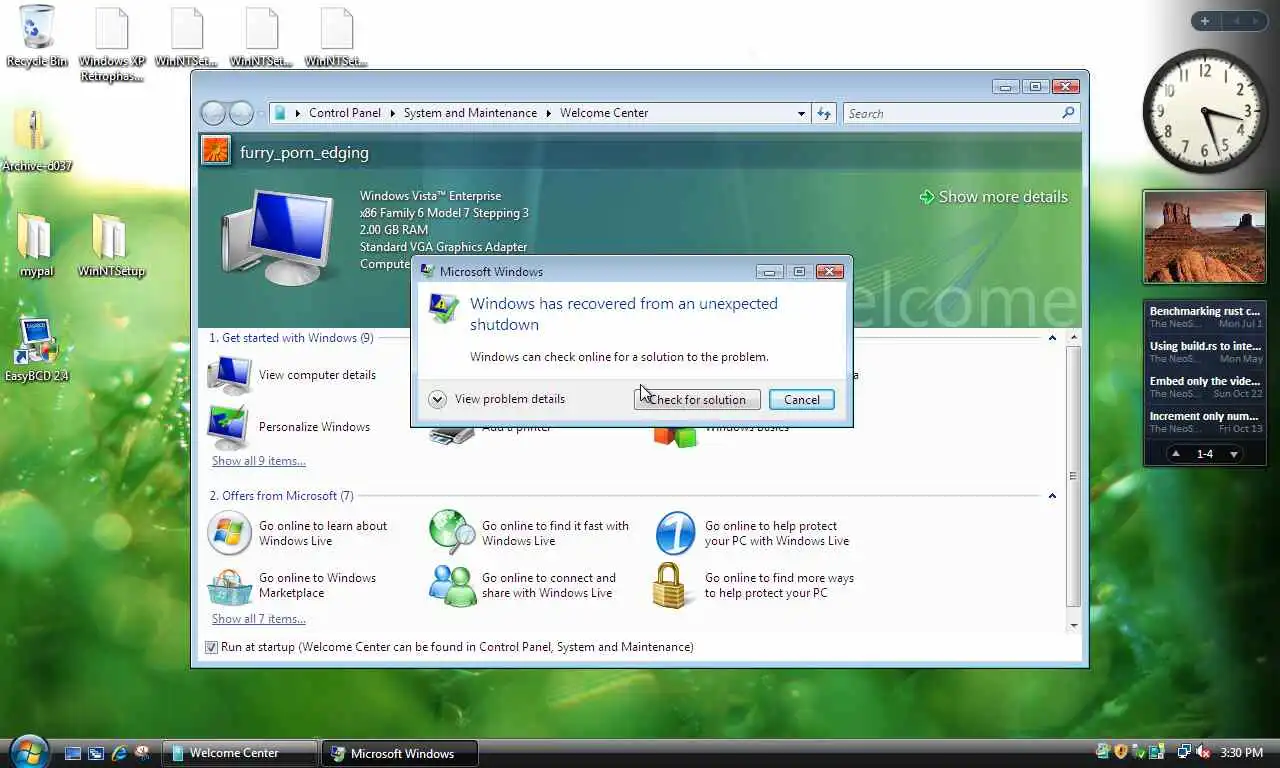Click the security shield tray icon
Image resolution: width=1280 pixels, height=768 pixels.
coord(1121,752)
